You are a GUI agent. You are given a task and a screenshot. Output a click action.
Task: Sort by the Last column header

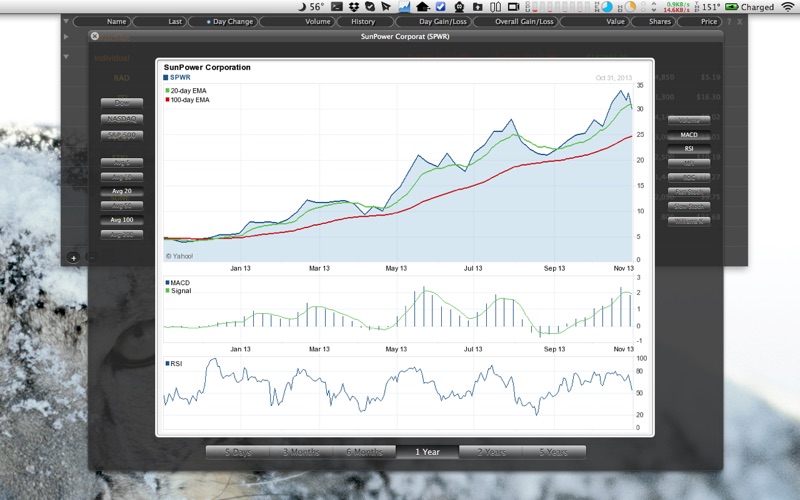pos(160,21)
